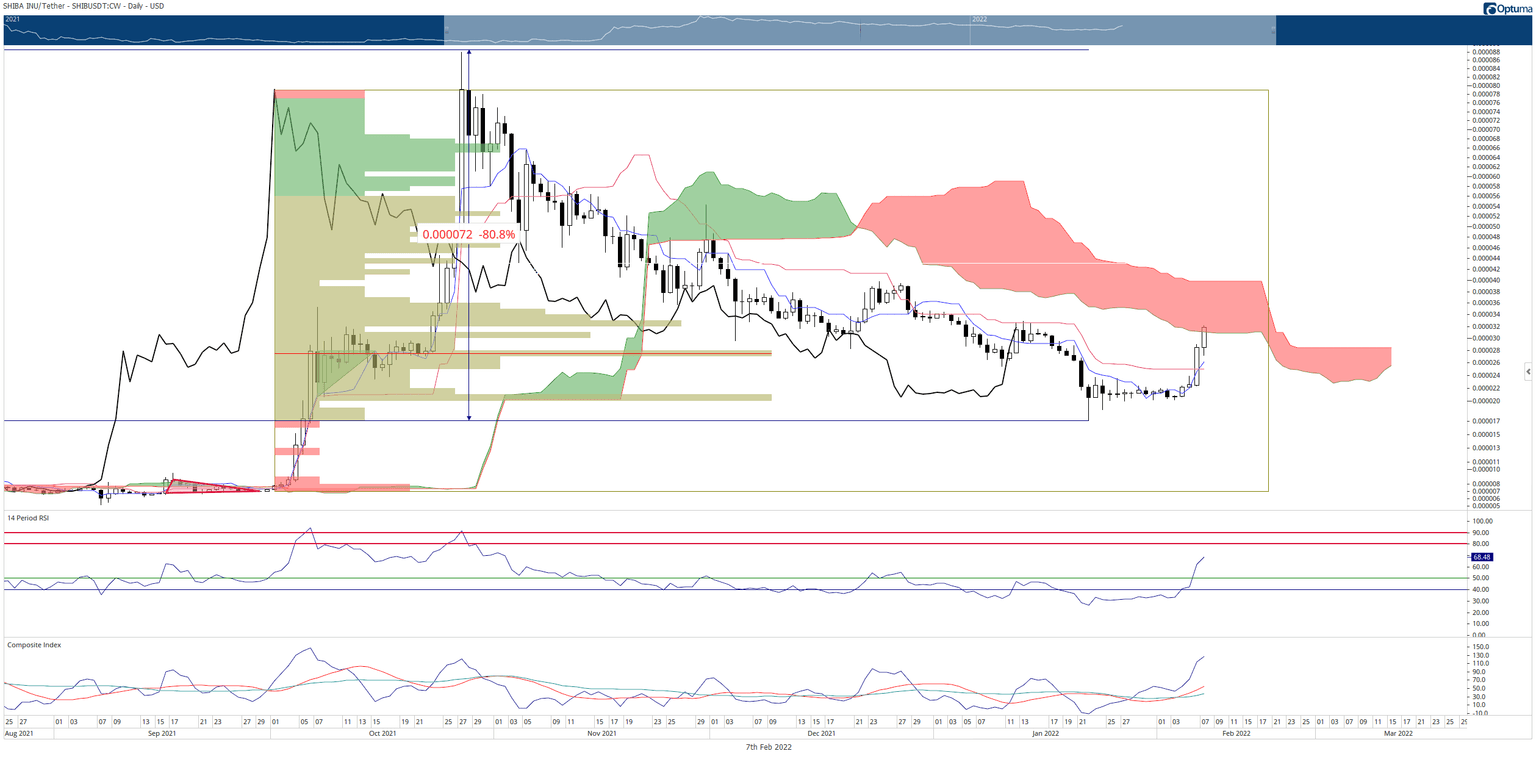The width and height of the screenshot is (1536, 759).
Task: Click the '-10.0' value on Composite Index axis
Action: point(1481,713)
